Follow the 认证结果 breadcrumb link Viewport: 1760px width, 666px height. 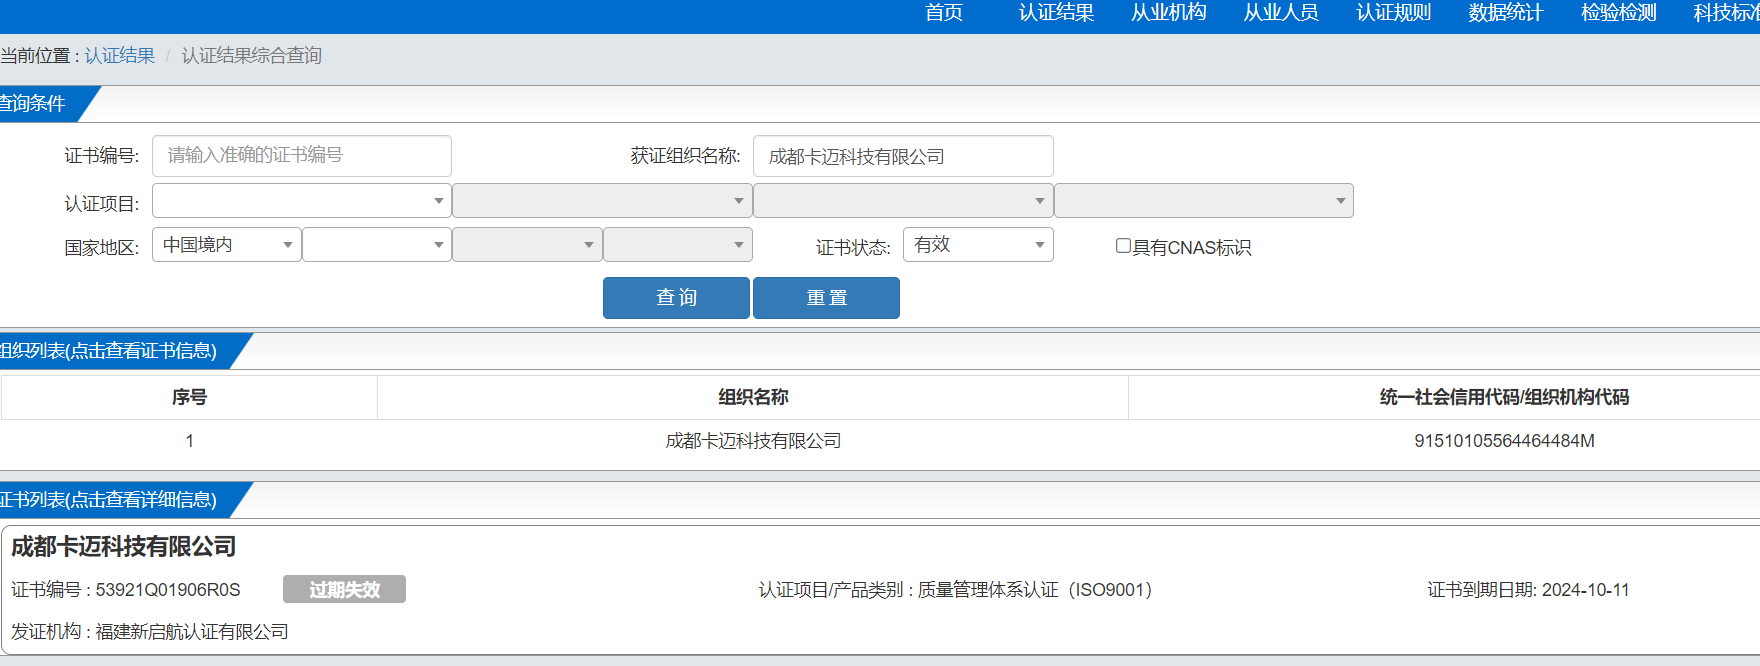[119, 56]
